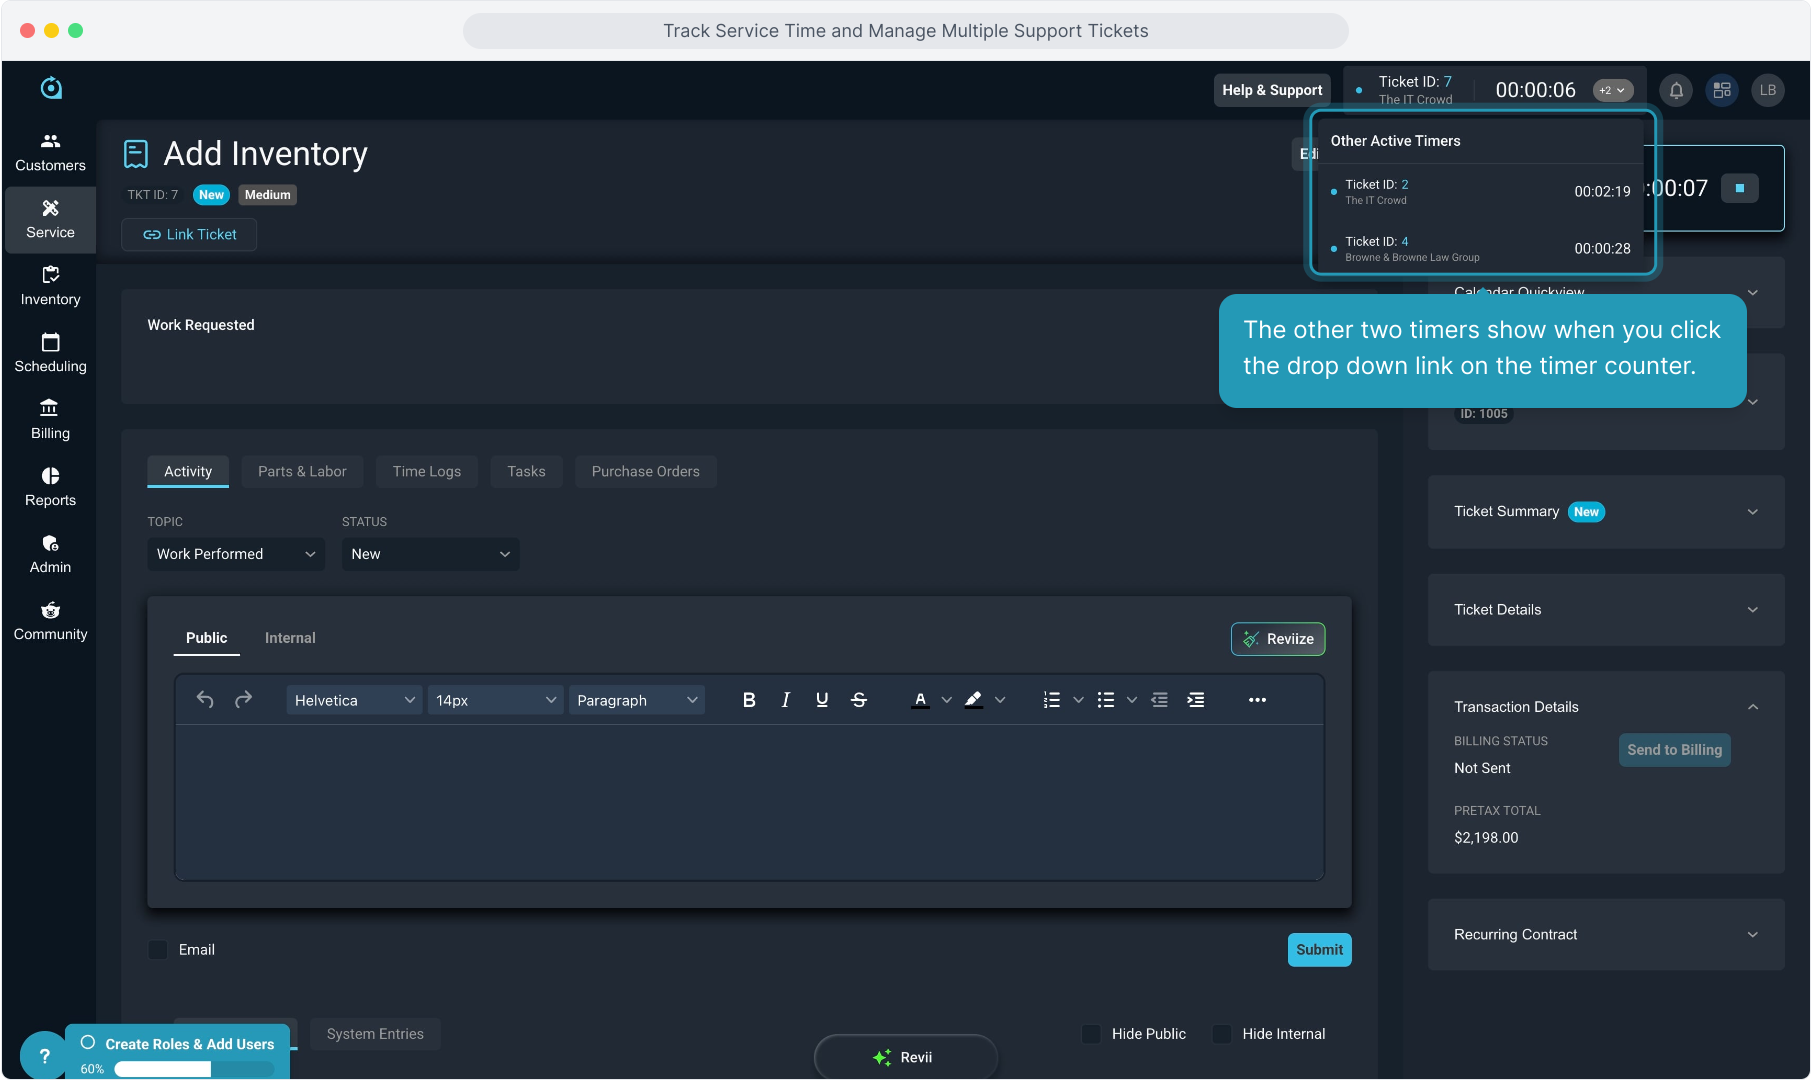The image size is (1812, 1080).
Task: Go to Reports in the sidebar
Action: [x=50, y=487]
